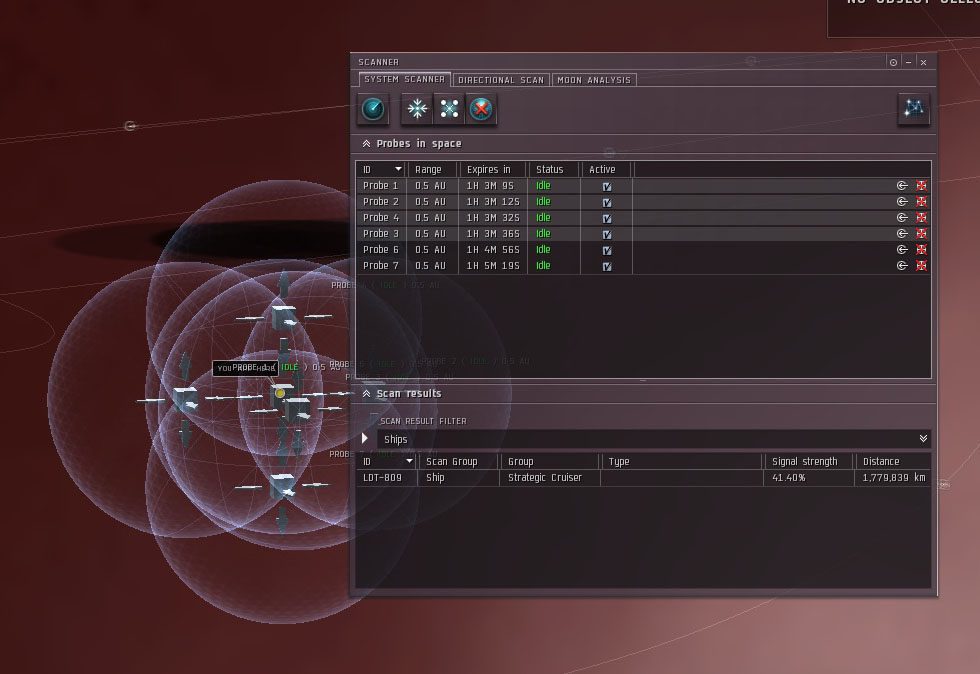Uncheck the Active box for Probe 1
This screenshot has height=674, width=980.
[607, 186]
